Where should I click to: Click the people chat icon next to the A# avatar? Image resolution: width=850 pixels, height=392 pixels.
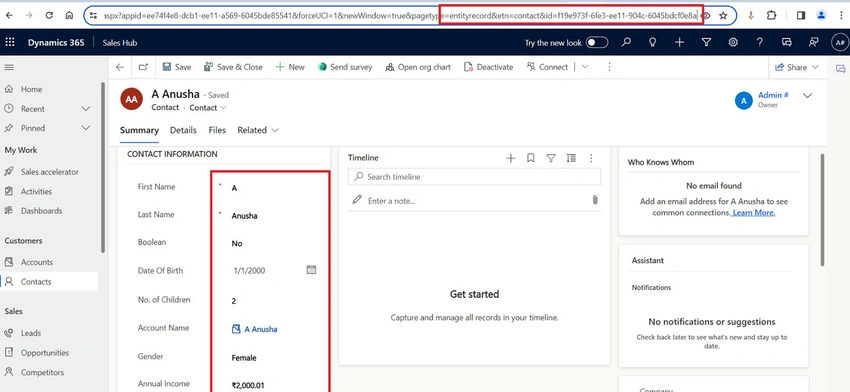(813, 42)
